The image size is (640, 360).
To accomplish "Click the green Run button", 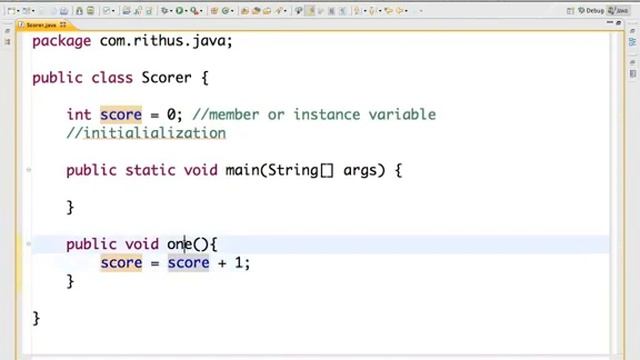I will [179, 11].
